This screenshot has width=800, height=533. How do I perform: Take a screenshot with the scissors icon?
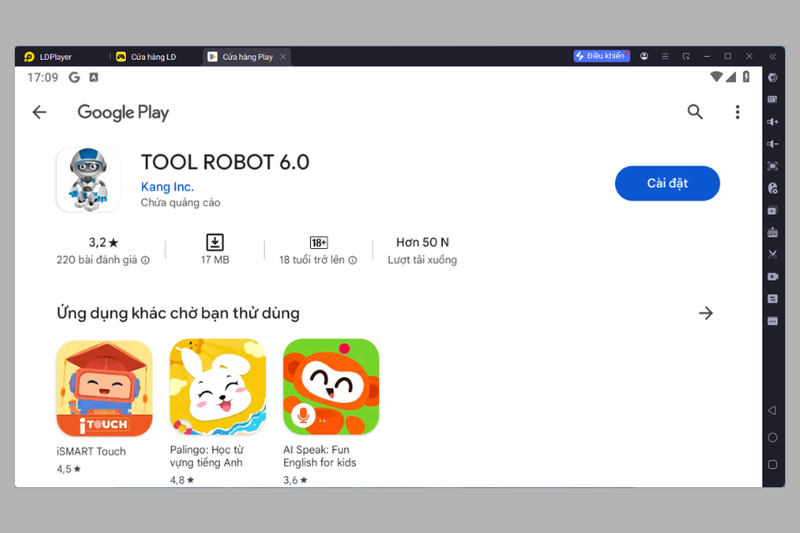(773, 254)
